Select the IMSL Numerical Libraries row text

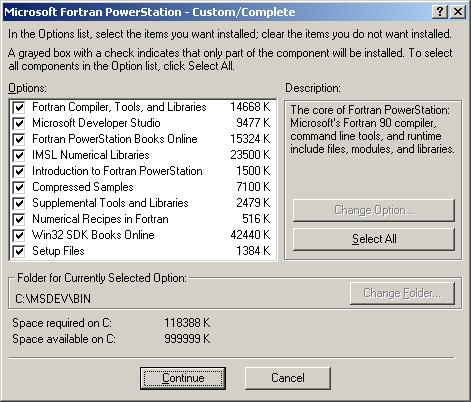(x=91, y=155)
